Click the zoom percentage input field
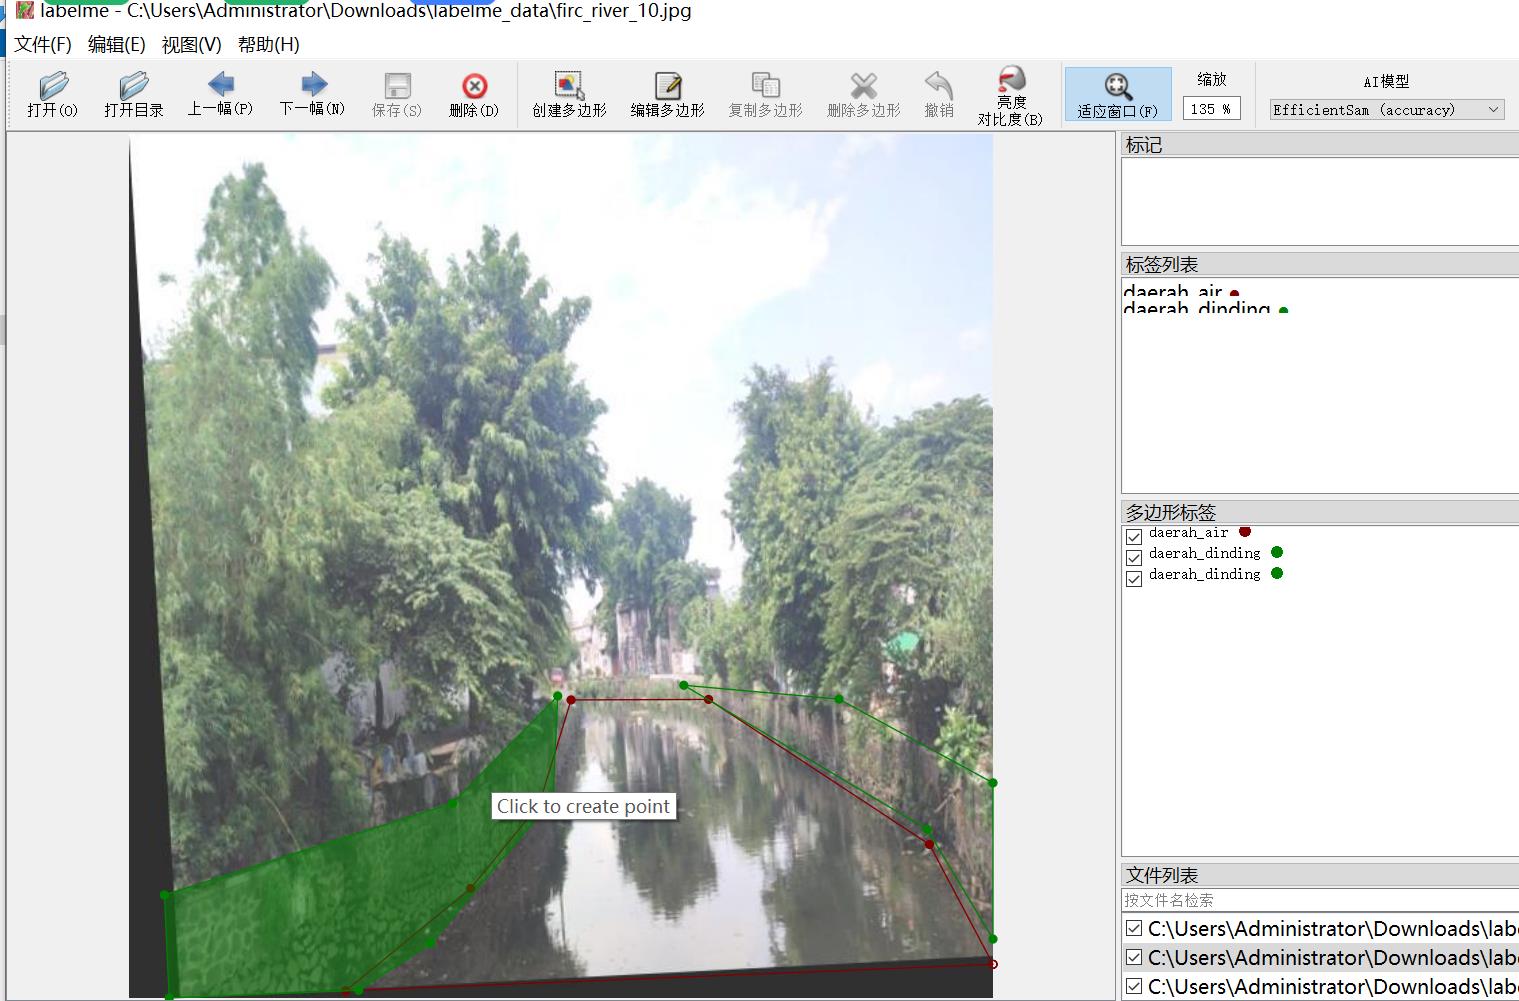This screenshot has width=1519, height=1001. (x=1211, y=109)
